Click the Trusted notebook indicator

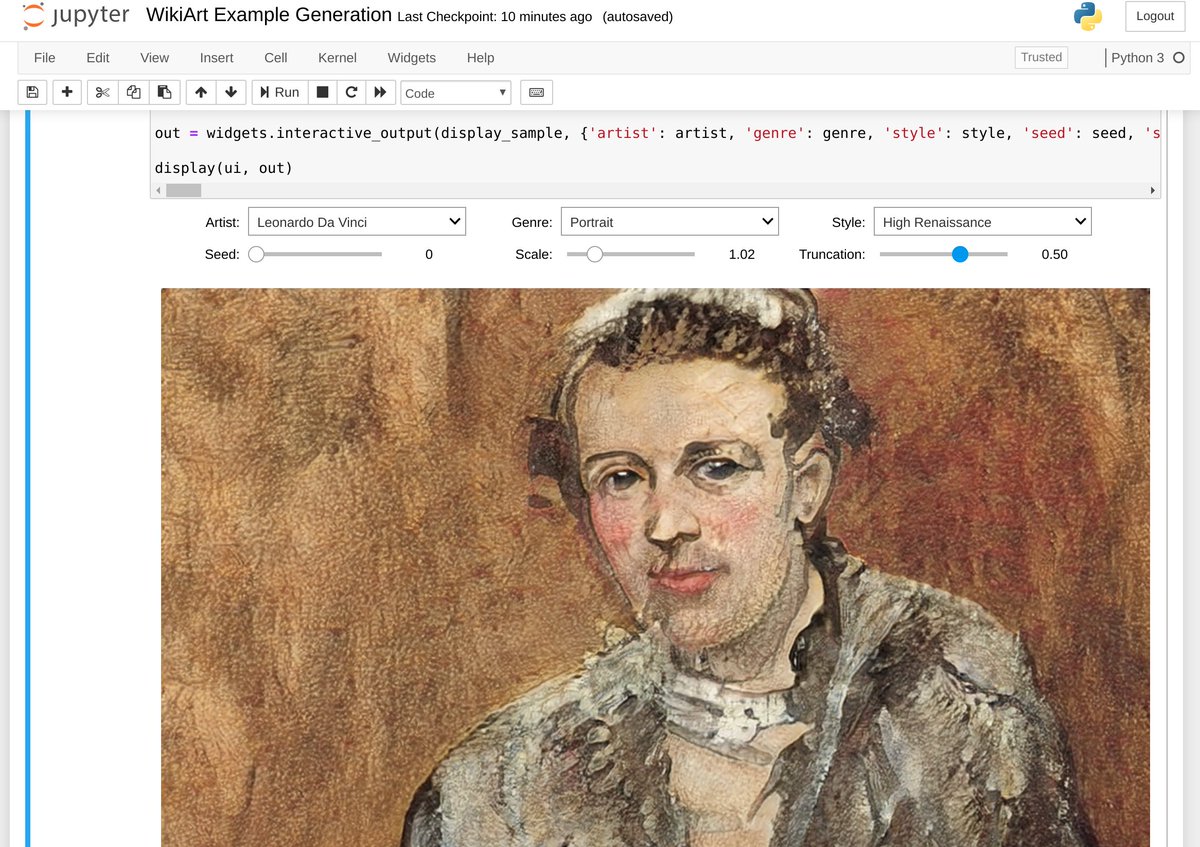click(1041, 58)
